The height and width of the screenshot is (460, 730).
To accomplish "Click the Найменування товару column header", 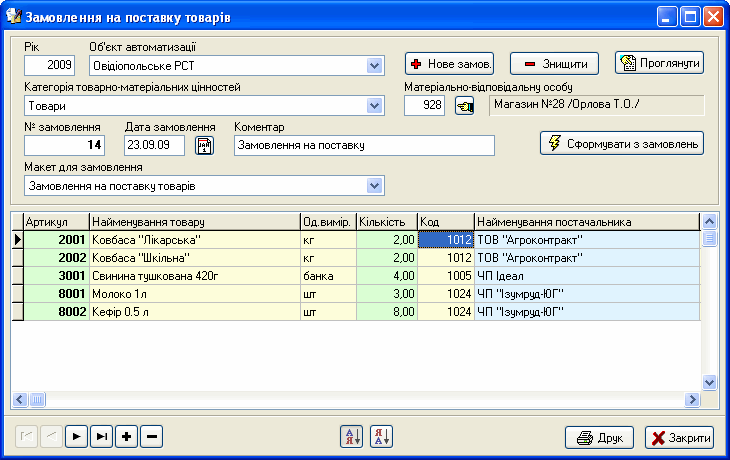I will tap(195, 222).
